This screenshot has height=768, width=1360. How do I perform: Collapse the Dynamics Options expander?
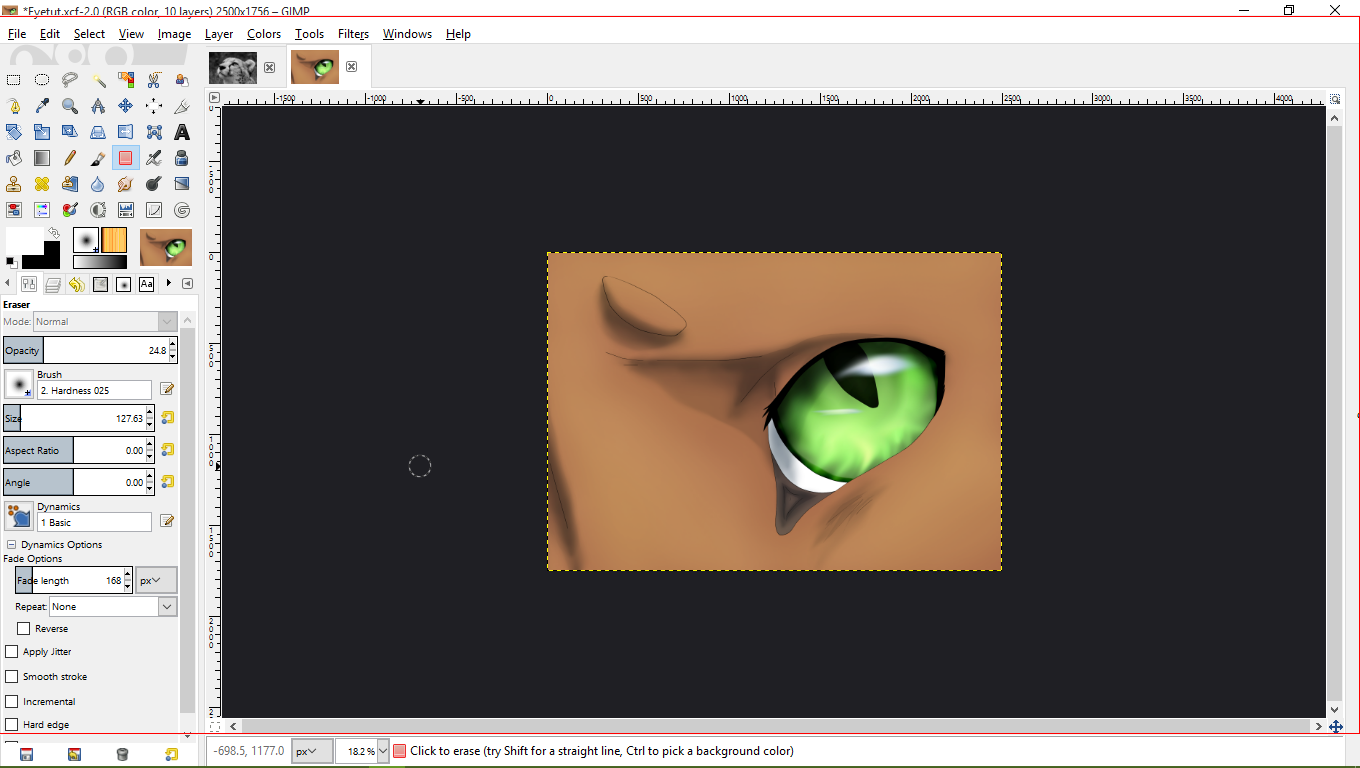point(12,545)
